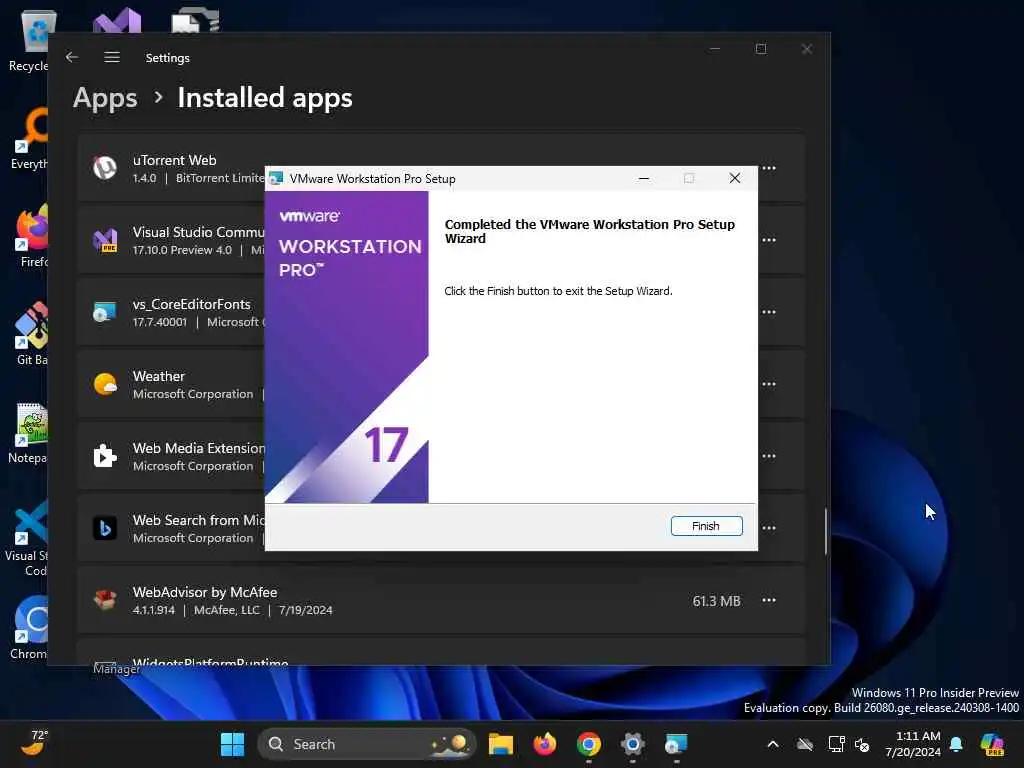
Task: Open the Windows Start menu
Action: (x=232, y=744)
